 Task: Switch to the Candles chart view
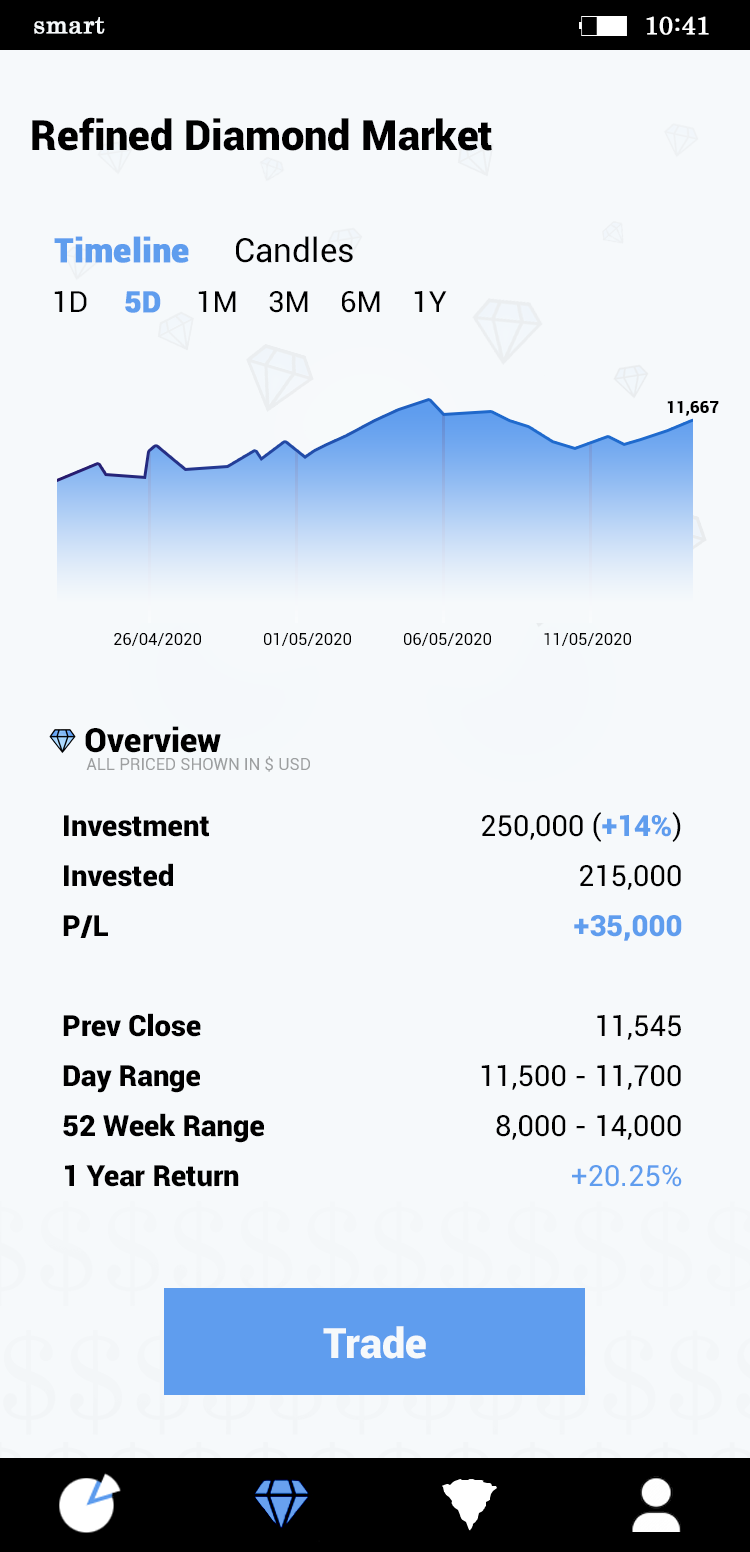[x=294, y=250]
